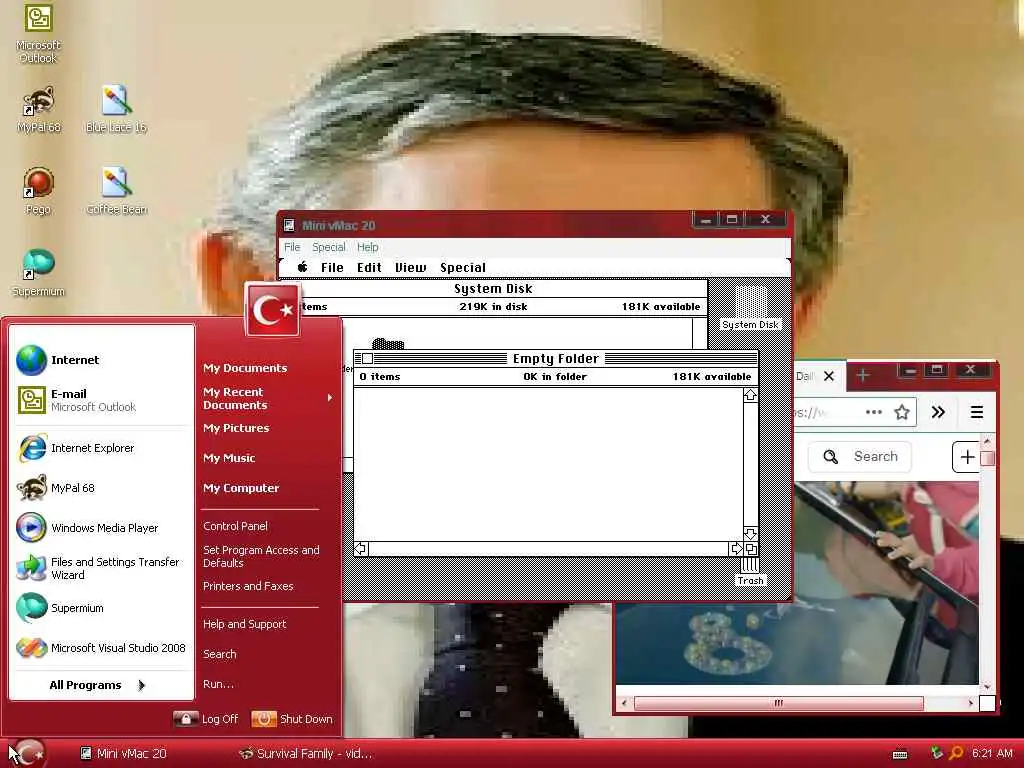Click the Shut Down button

point(292,719)
